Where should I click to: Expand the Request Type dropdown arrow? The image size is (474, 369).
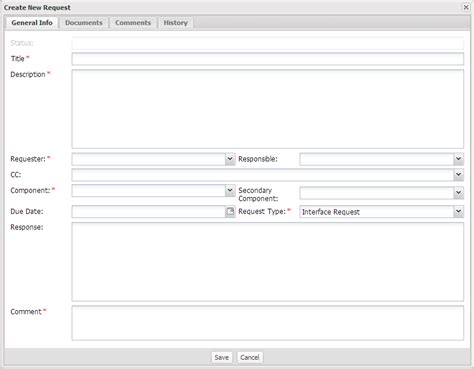(x=459, y=211)
